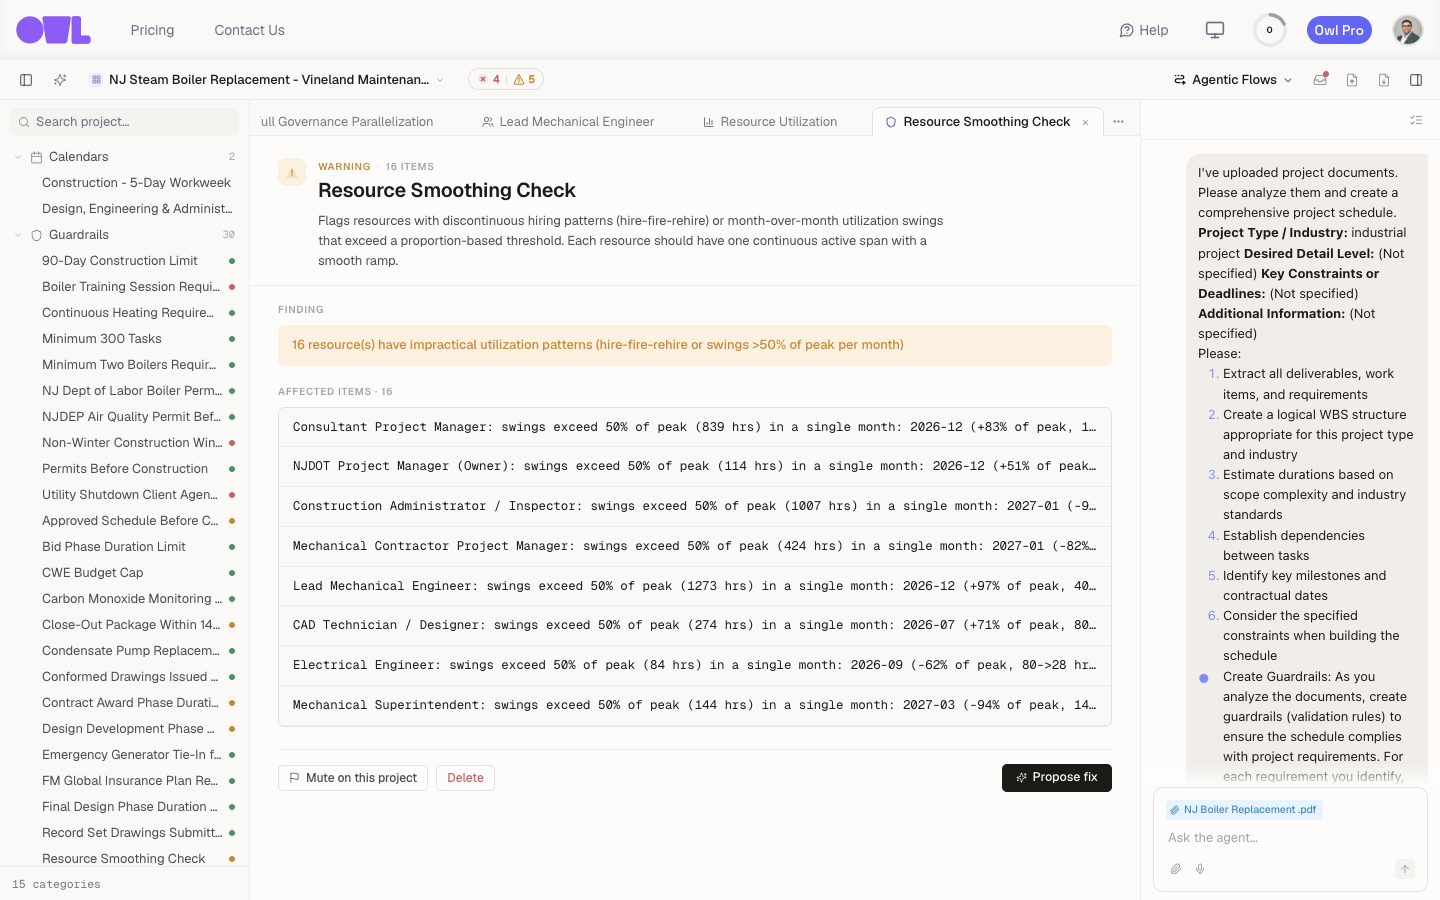The width and height of the screenshot is (1440, 900).
Task: Open the Help link icon
Action: 1126,30
